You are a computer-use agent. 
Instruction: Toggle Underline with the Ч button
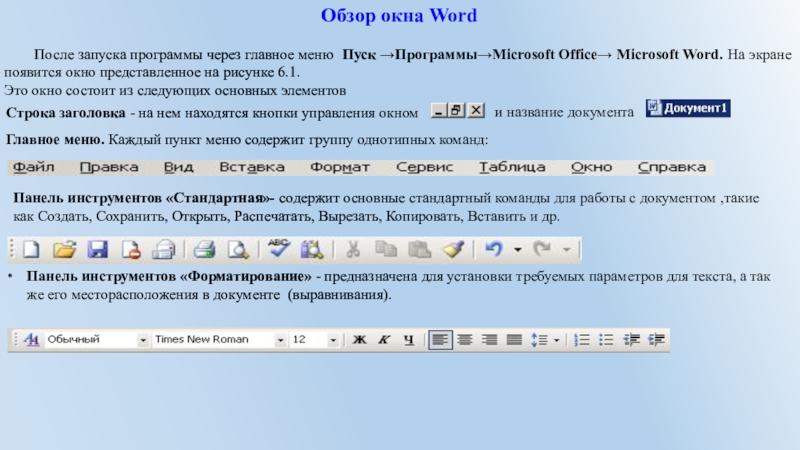click(x=409, y=340)
